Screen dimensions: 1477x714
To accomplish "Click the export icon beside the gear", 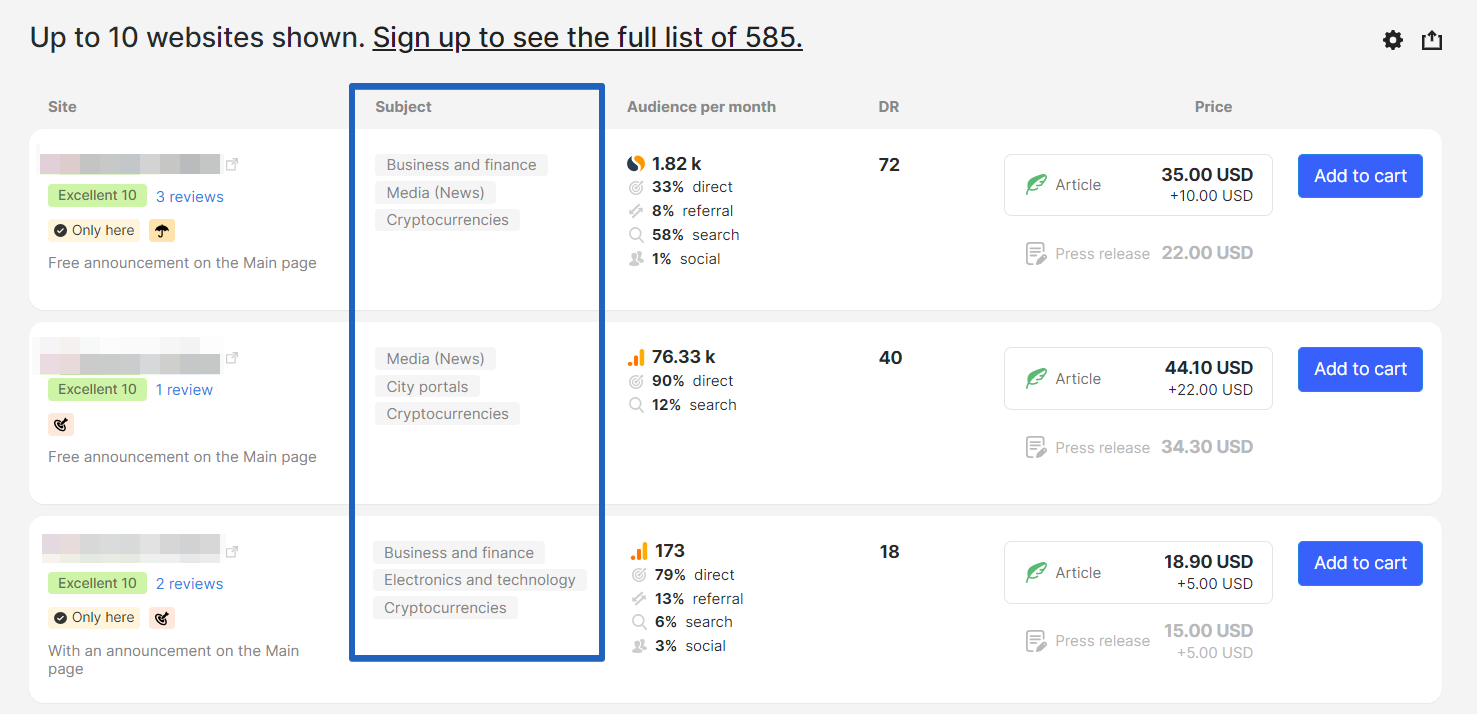I will [1432, 40].
